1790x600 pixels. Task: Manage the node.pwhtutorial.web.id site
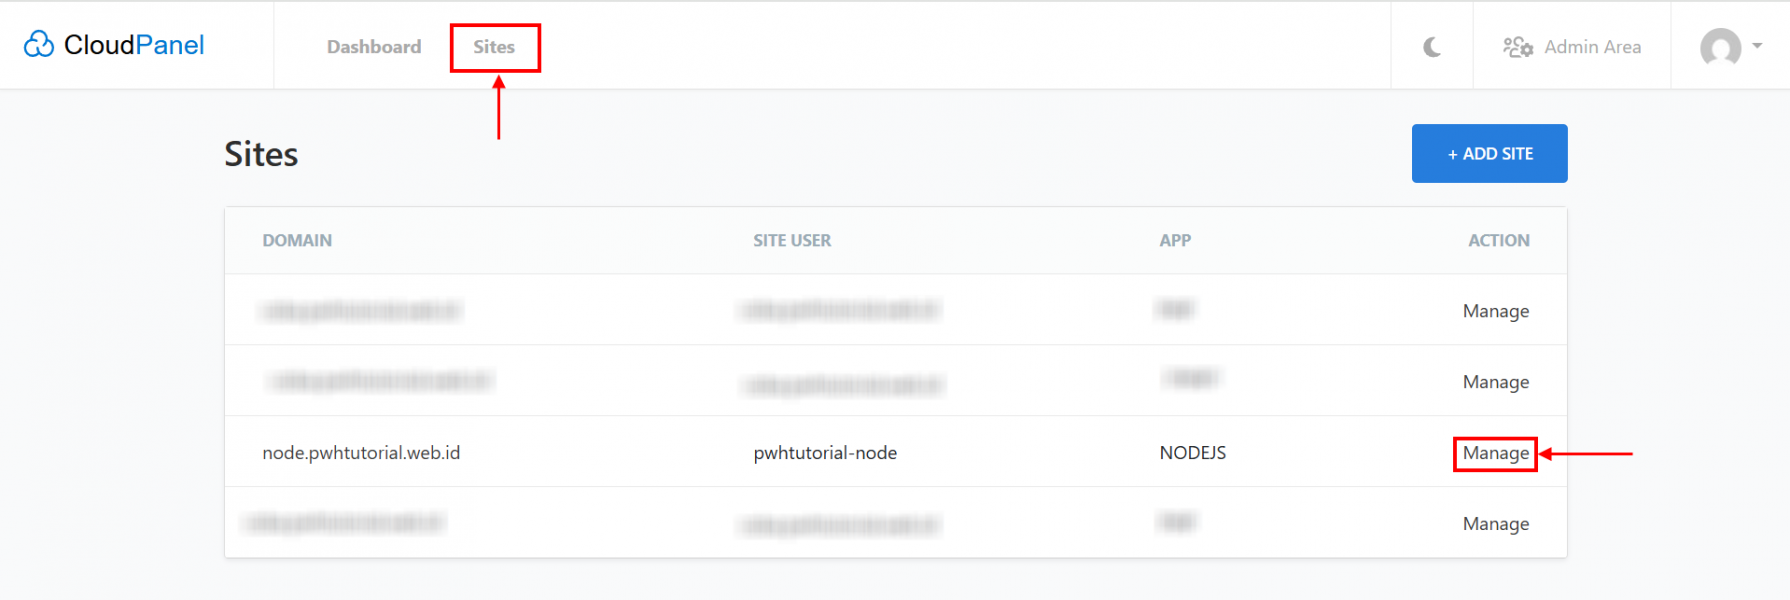(1495, 453)
